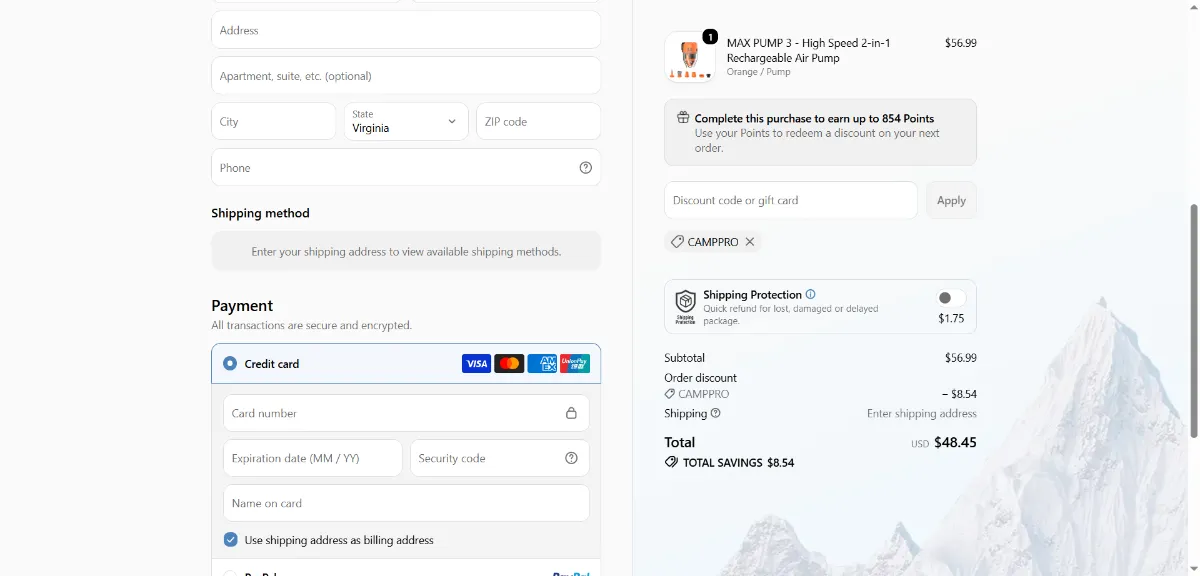Click the Address input field
This screenshot has height=576, width=1200.
pos(406,30)
